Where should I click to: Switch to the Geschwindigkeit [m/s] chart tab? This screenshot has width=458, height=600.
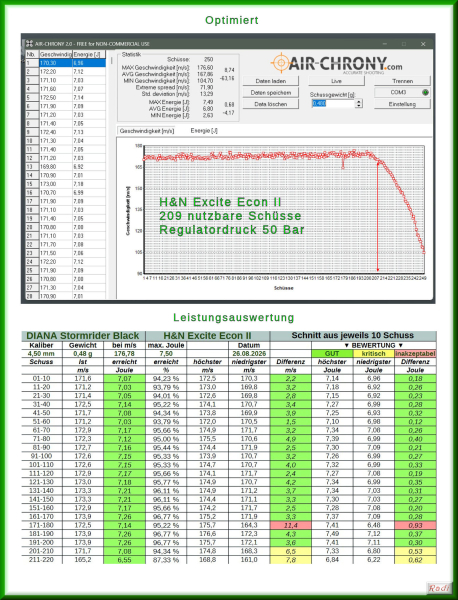(x=147, y=131)
